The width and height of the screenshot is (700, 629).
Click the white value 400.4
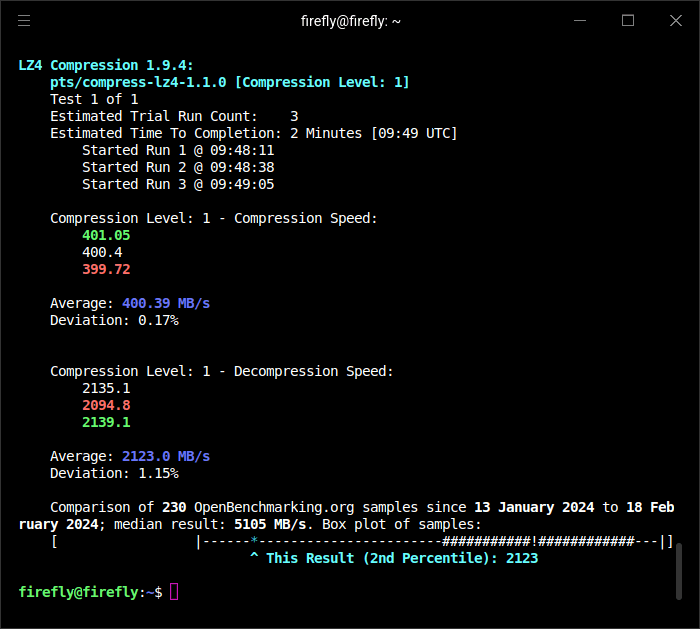tap(102, 252)
